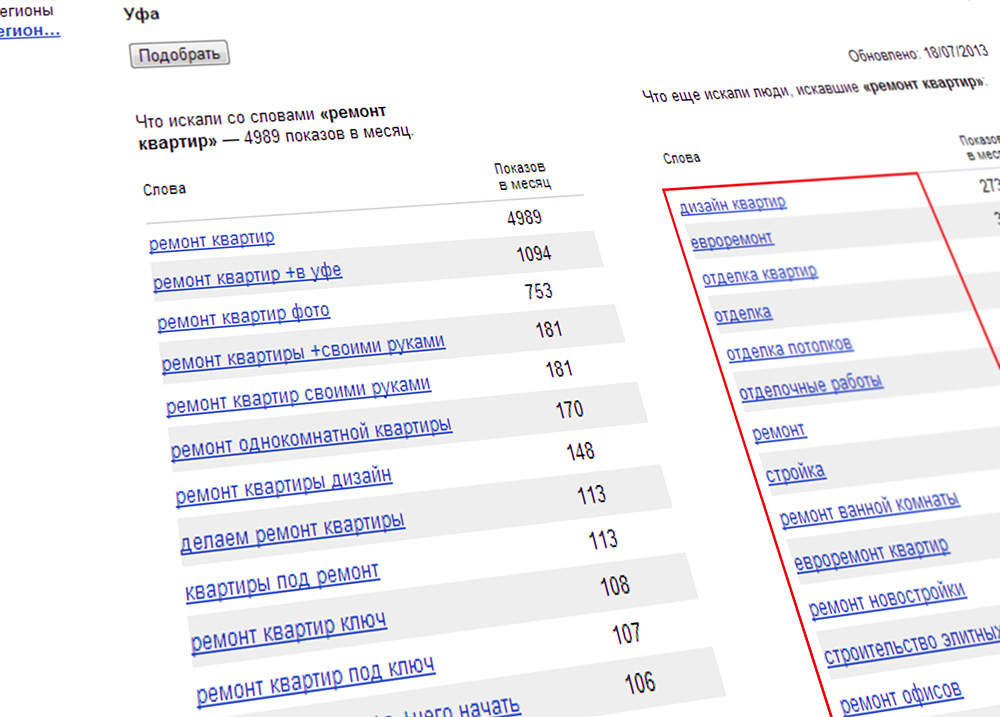The image size is (1000, 717).
Task: Open the 'евроремонт квартир' link
Action: pyautogui.click(x=871, y=552)
